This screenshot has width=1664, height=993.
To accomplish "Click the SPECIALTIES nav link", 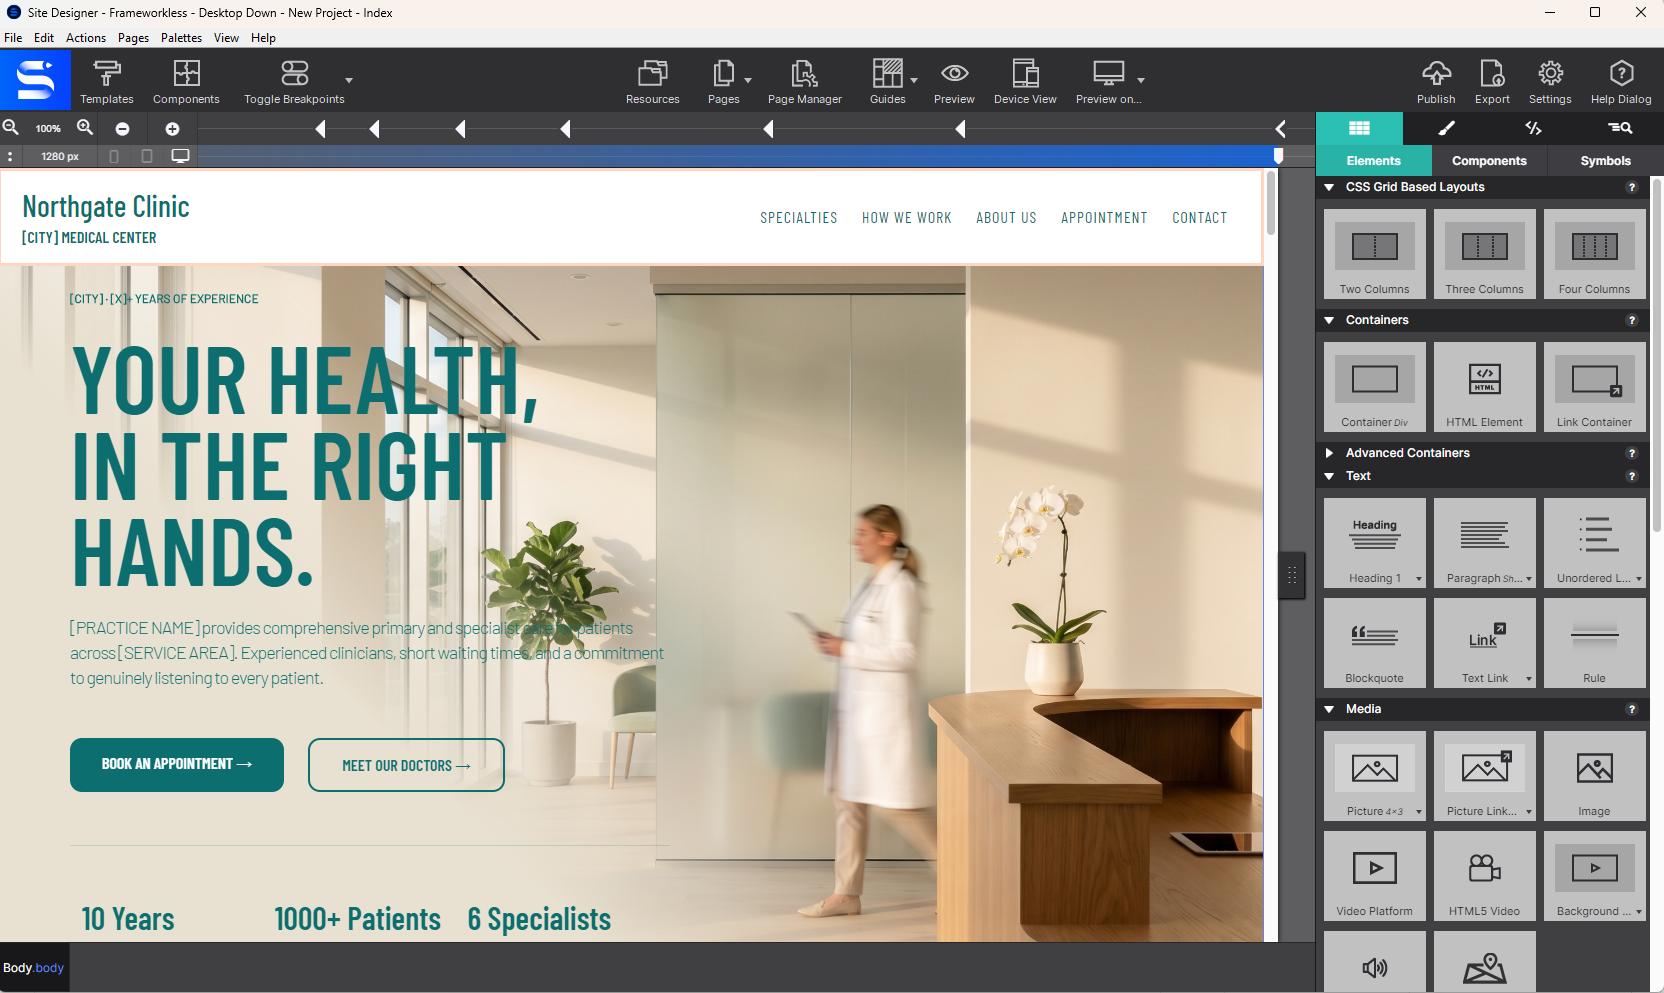I will (x=799, y=217).
